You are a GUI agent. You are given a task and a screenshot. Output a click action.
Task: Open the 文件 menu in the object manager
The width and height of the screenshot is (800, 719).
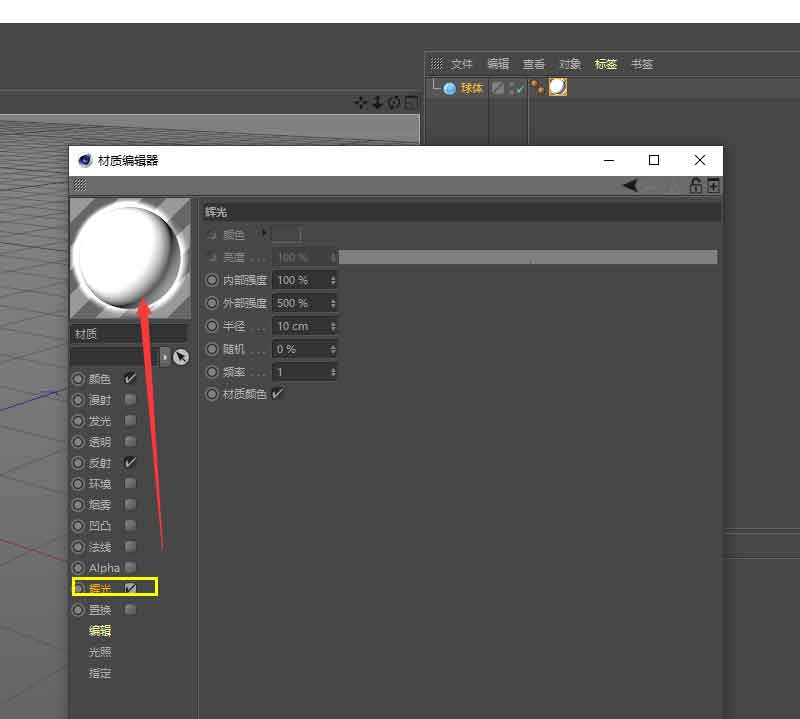[462, 64]
